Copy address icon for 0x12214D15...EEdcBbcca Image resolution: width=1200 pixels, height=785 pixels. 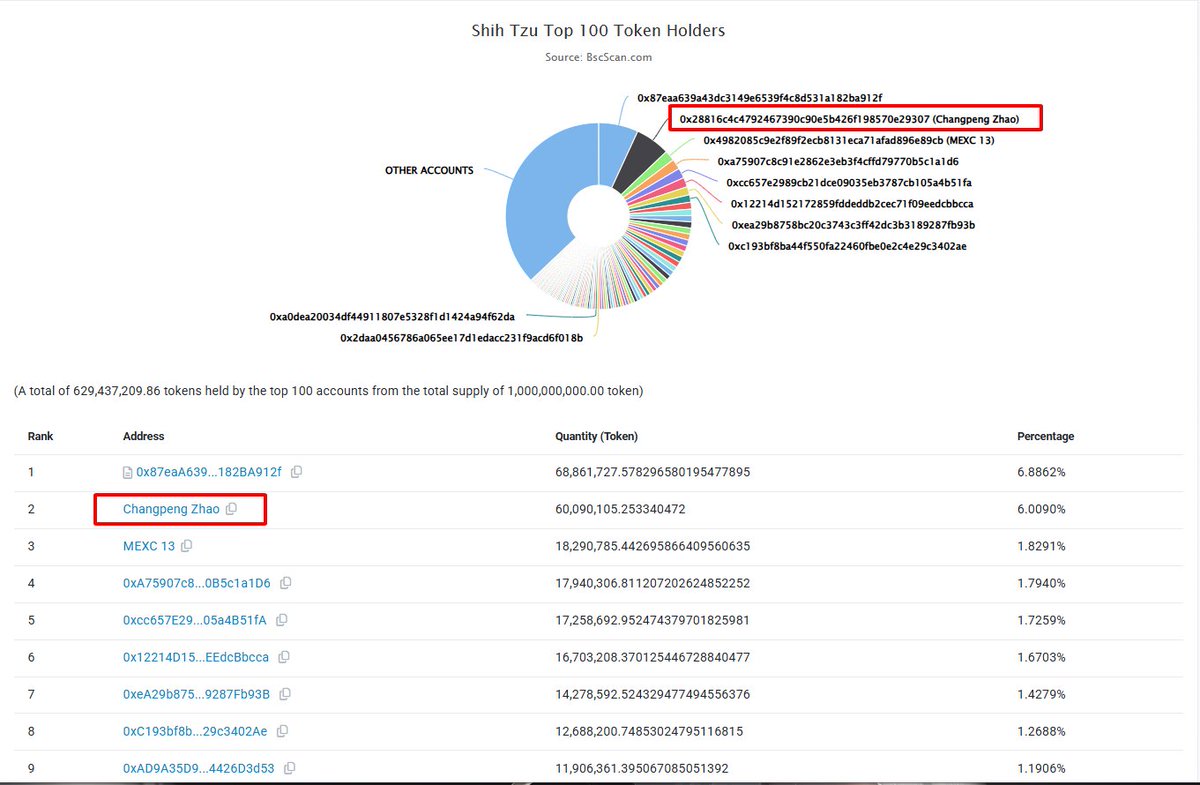click(283, 657)
